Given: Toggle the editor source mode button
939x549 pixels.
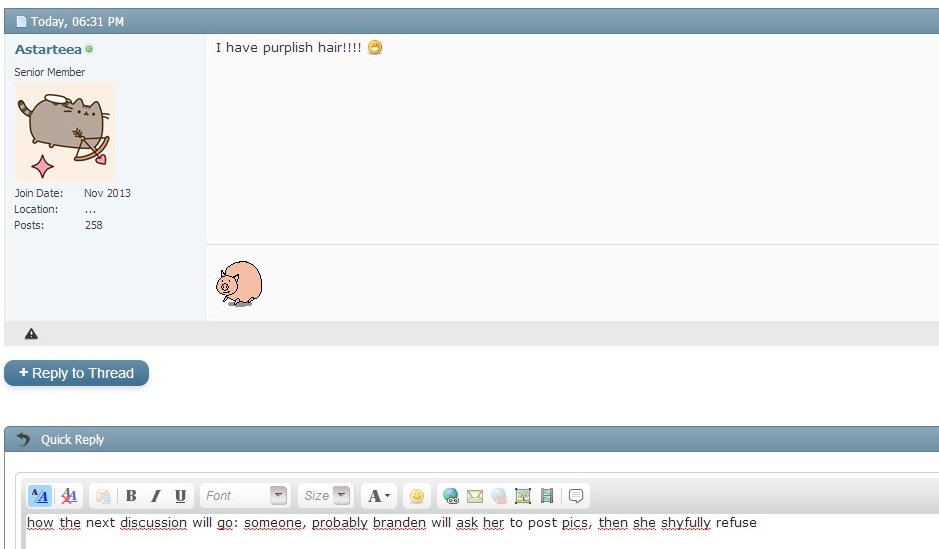Looking at the screenshot, I should (40, 496).
